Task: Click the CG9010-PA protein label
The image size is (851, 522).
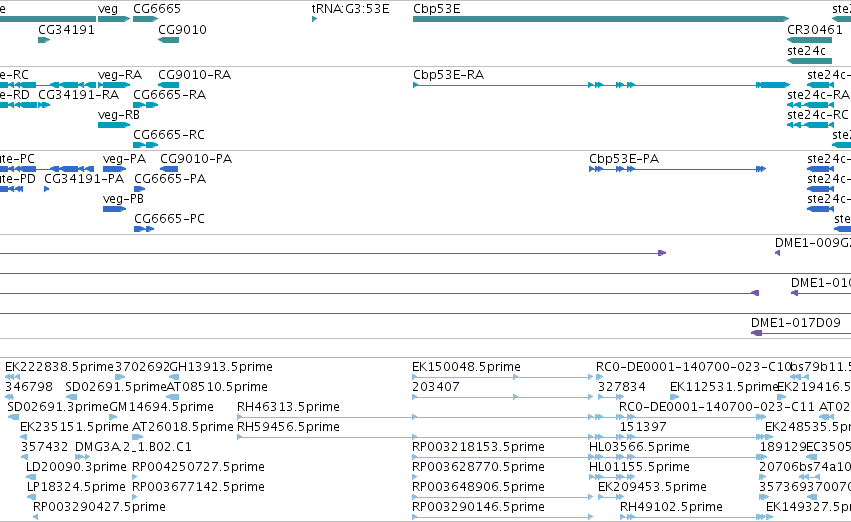Action: (x=196, y=159)
